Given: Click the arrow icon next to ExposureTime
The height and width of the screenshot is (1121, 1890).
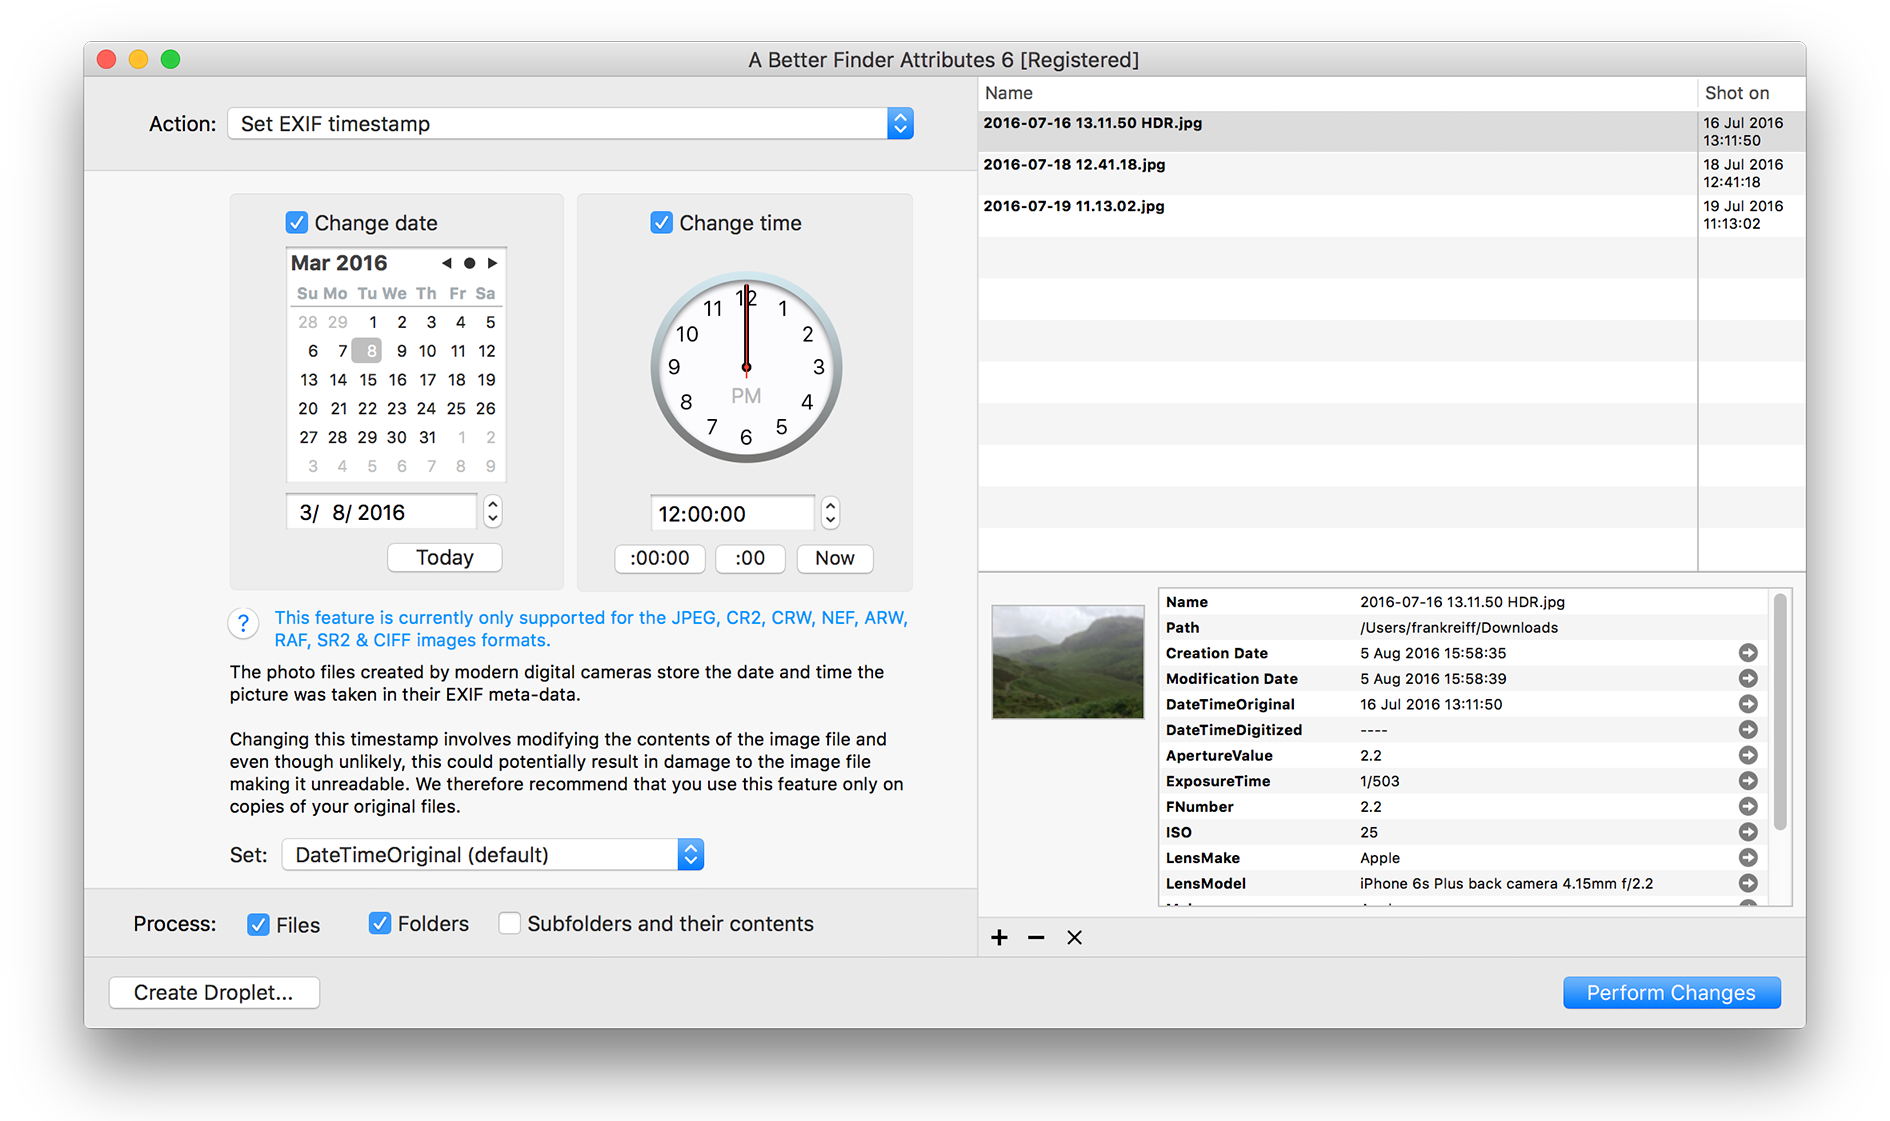Looking at the screenshot, I should [1747, 781].
